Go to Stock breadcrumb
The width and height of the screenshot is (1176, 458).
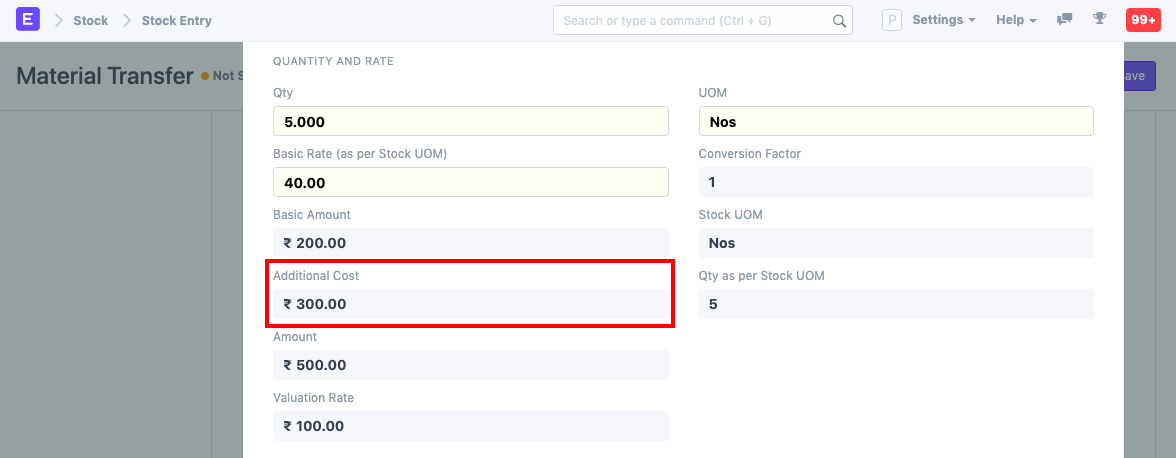(90, 20)
